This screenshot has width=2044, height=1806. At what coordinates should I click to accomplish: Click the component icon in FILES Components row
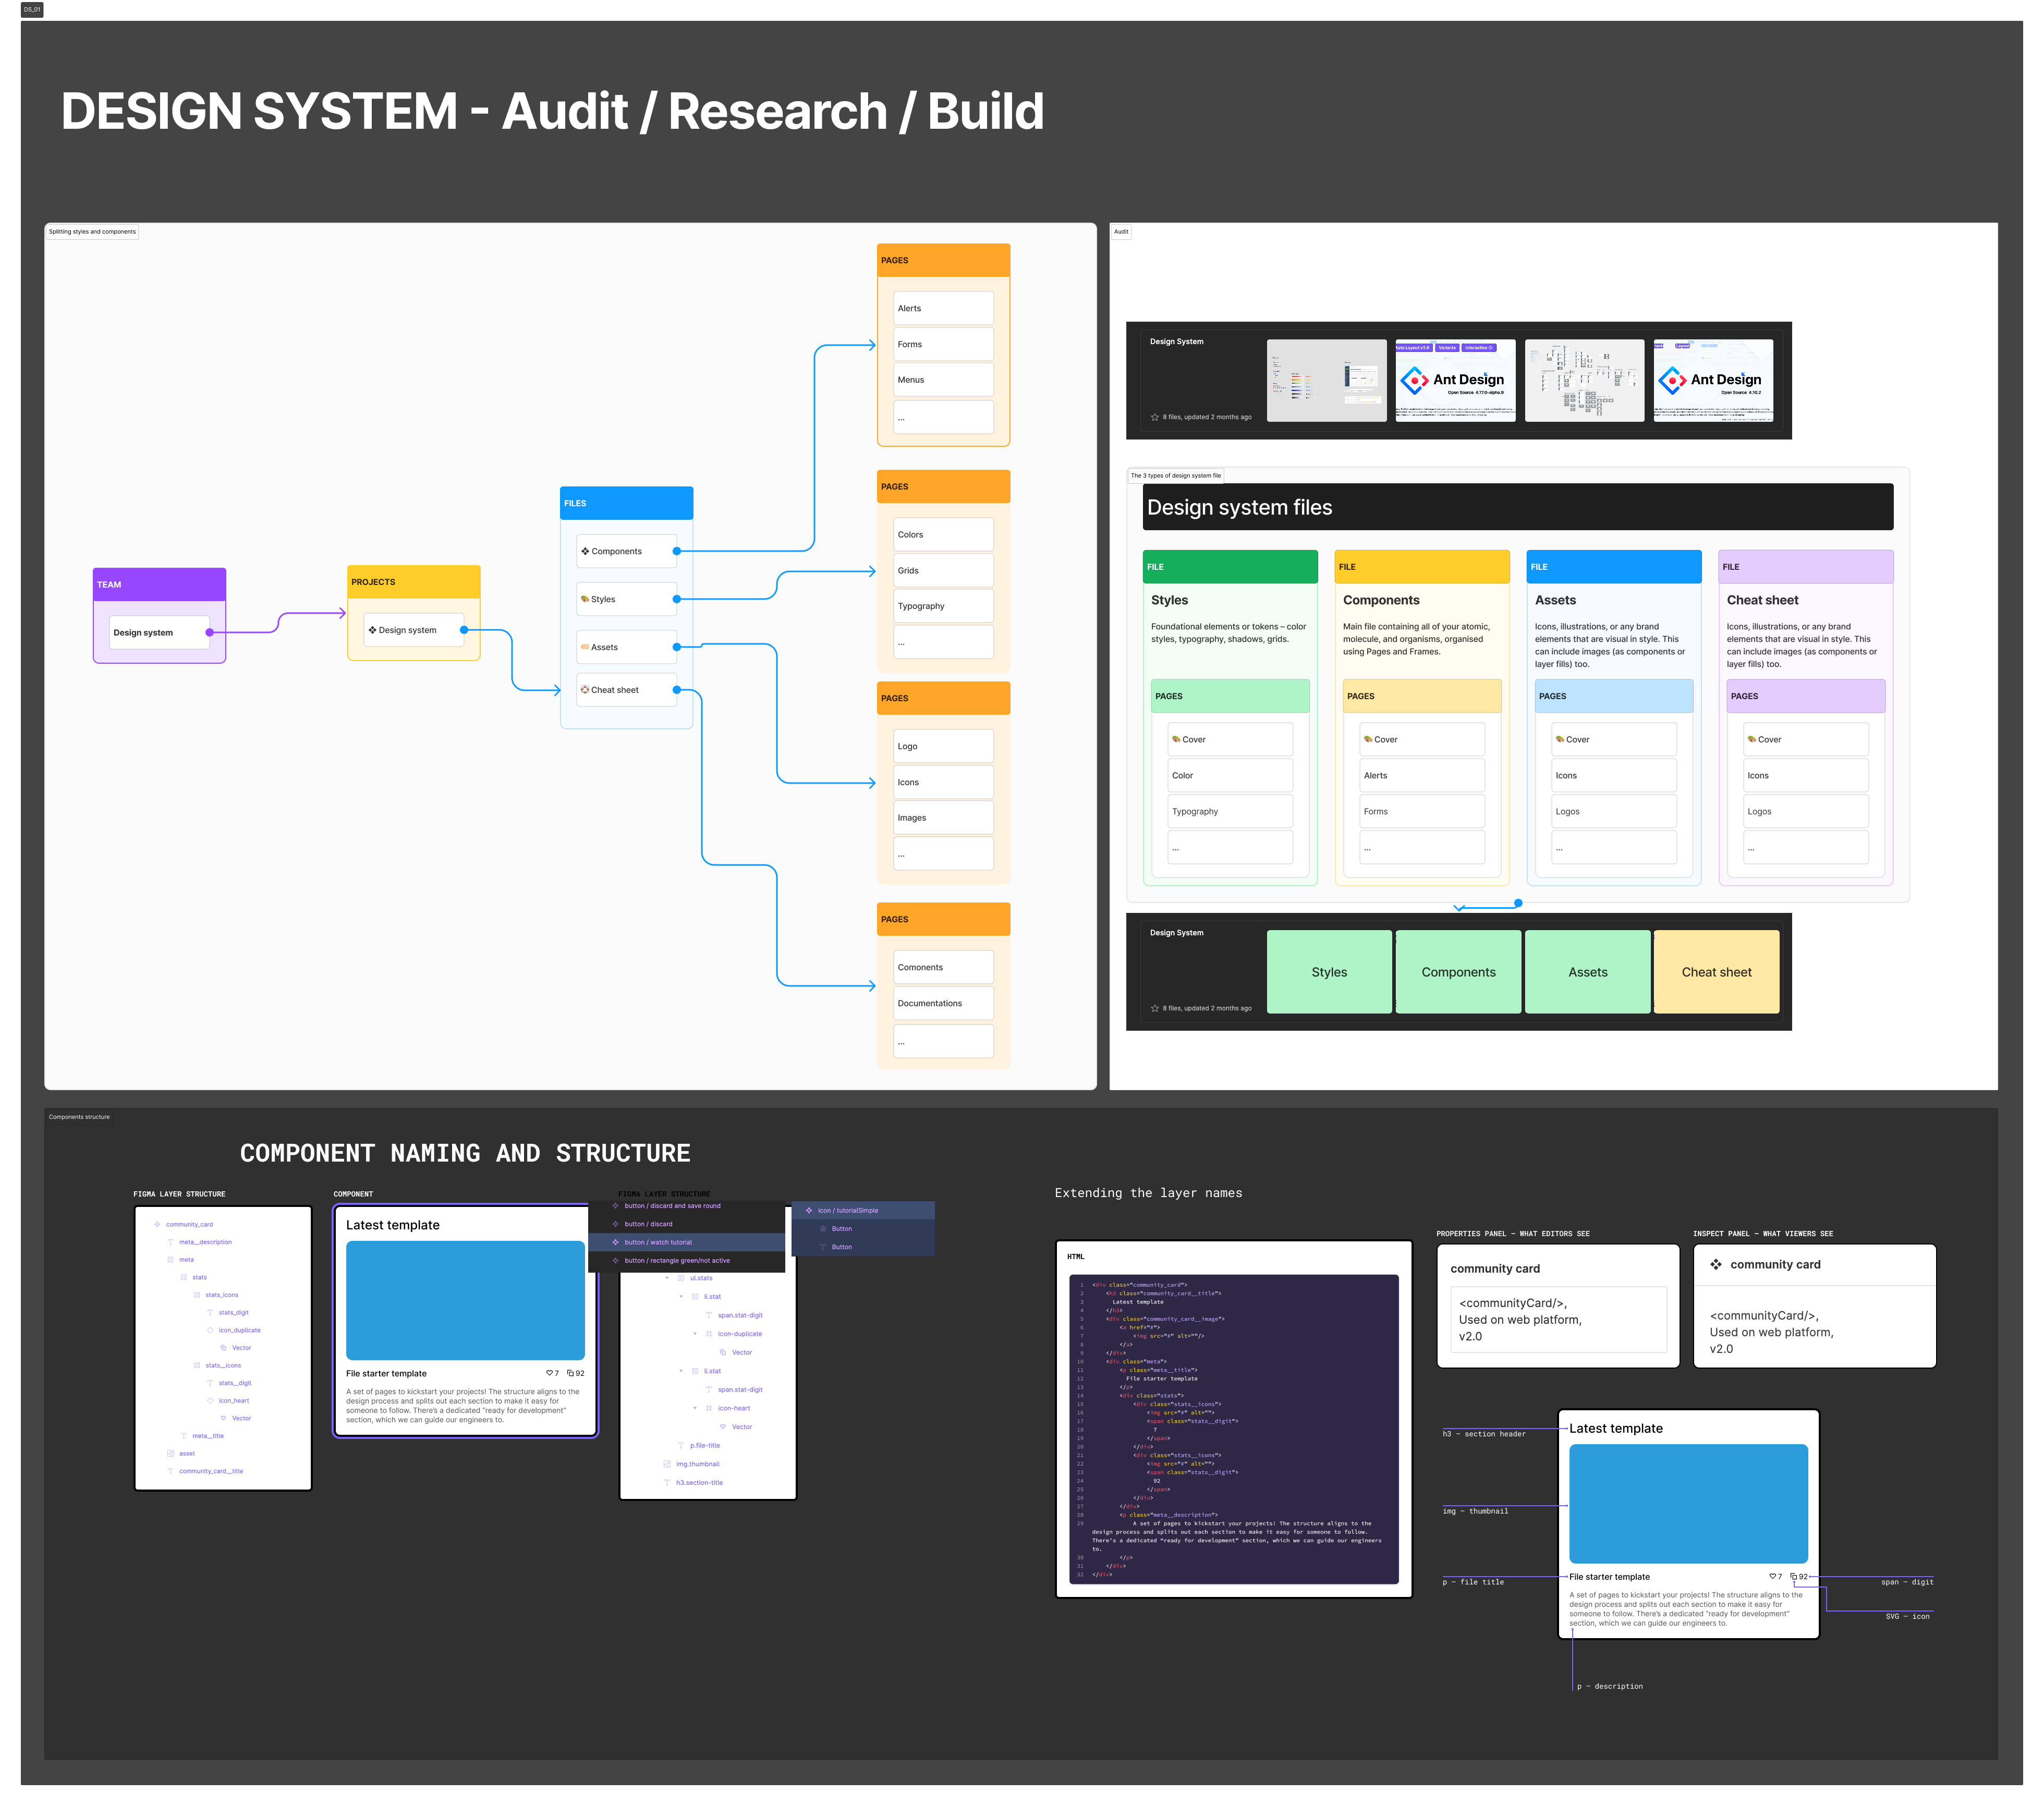585,551
